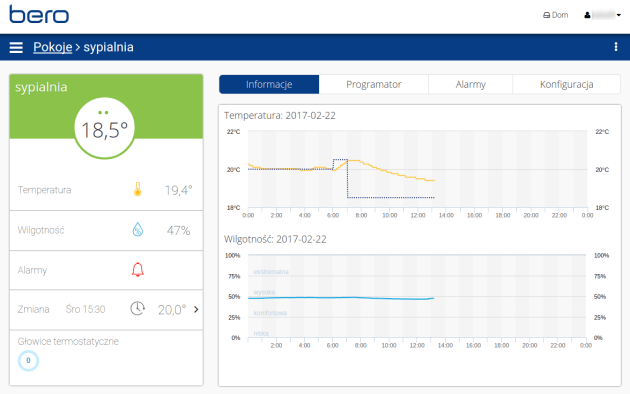Click the Temperatura: 2017-02-22 chart heading
Image resolution: width=630 pixels, height=394 pixels.
280,116
